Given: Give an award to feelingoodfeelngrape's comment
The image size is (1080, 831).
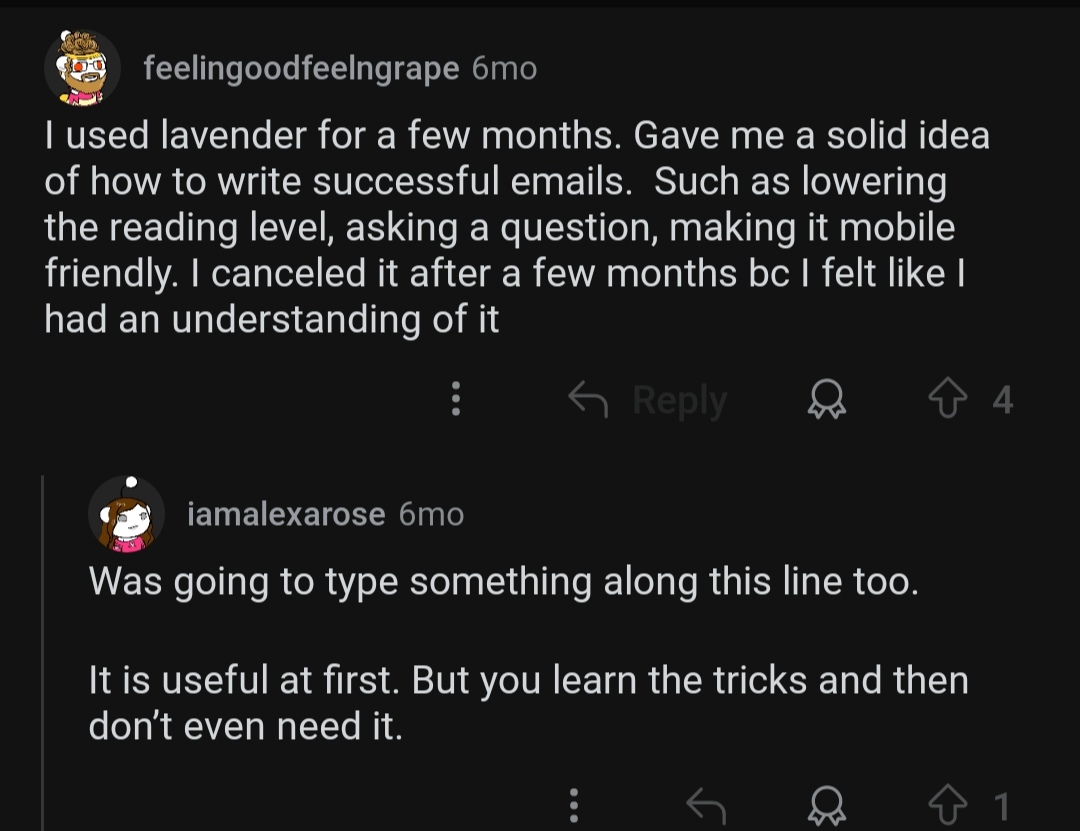Looking at the screenshot, I should (827, 399).
